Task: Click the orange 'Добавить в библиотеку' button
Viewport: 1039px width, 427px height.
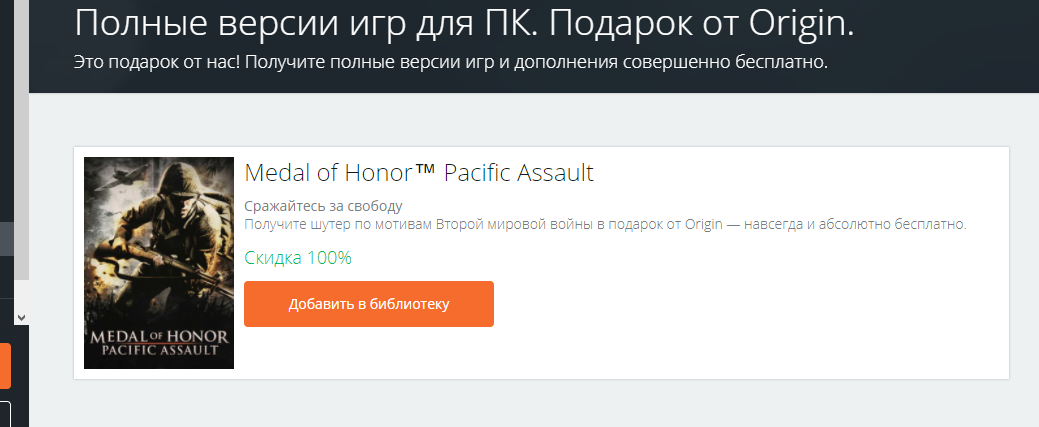Action: [368, 304]
